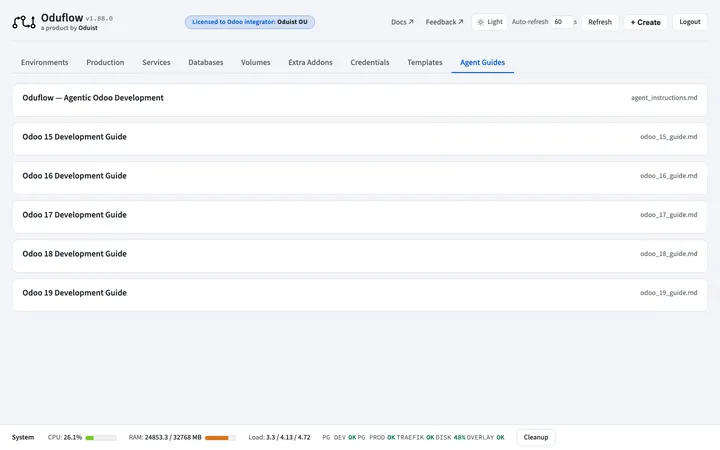Switch to the Databases tab
This screenshot has width=720, height=450.
click(x=206, y=62)
